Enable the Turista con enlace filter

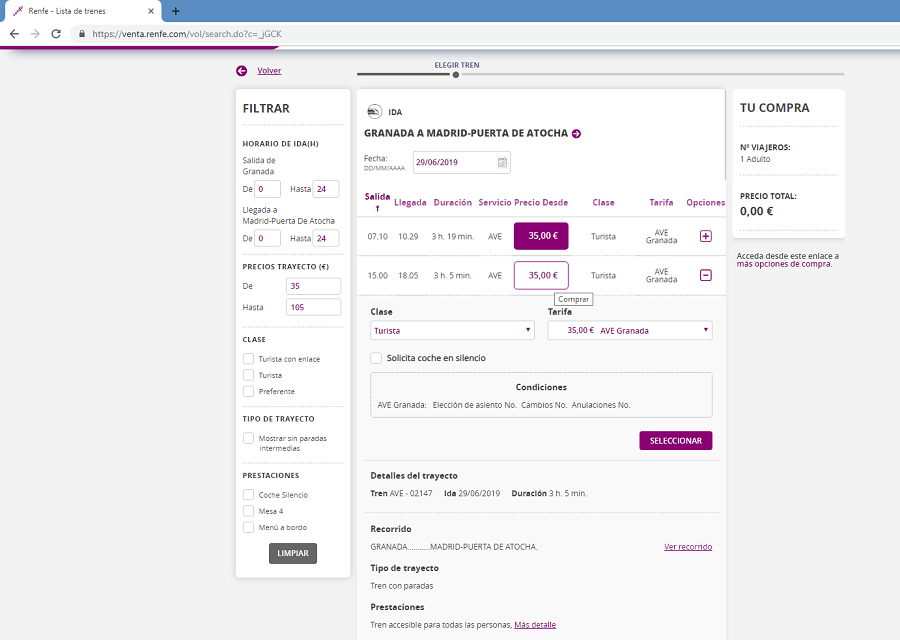pos(248,359)
